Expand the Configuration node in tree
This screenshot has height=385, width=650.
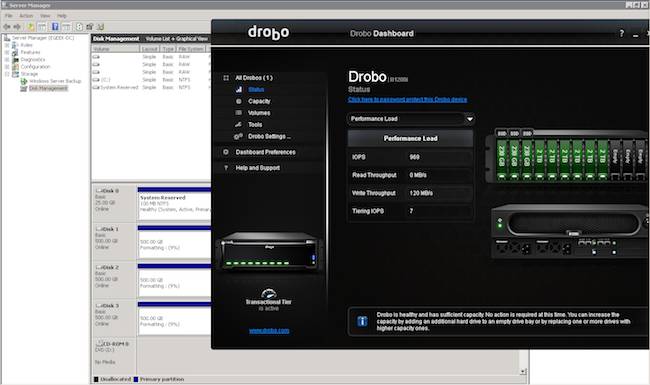pyautogui.click(x=7, y=66)
